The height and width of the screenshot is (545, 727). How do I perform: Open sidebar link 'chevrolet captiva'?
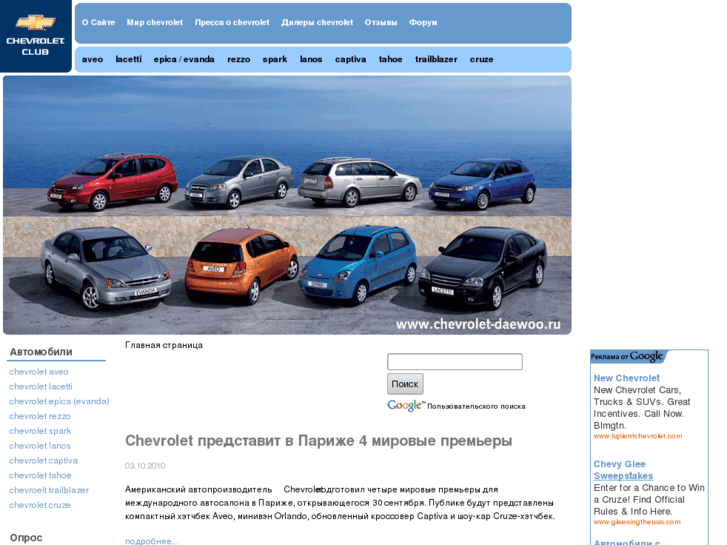tap(43, 461)
